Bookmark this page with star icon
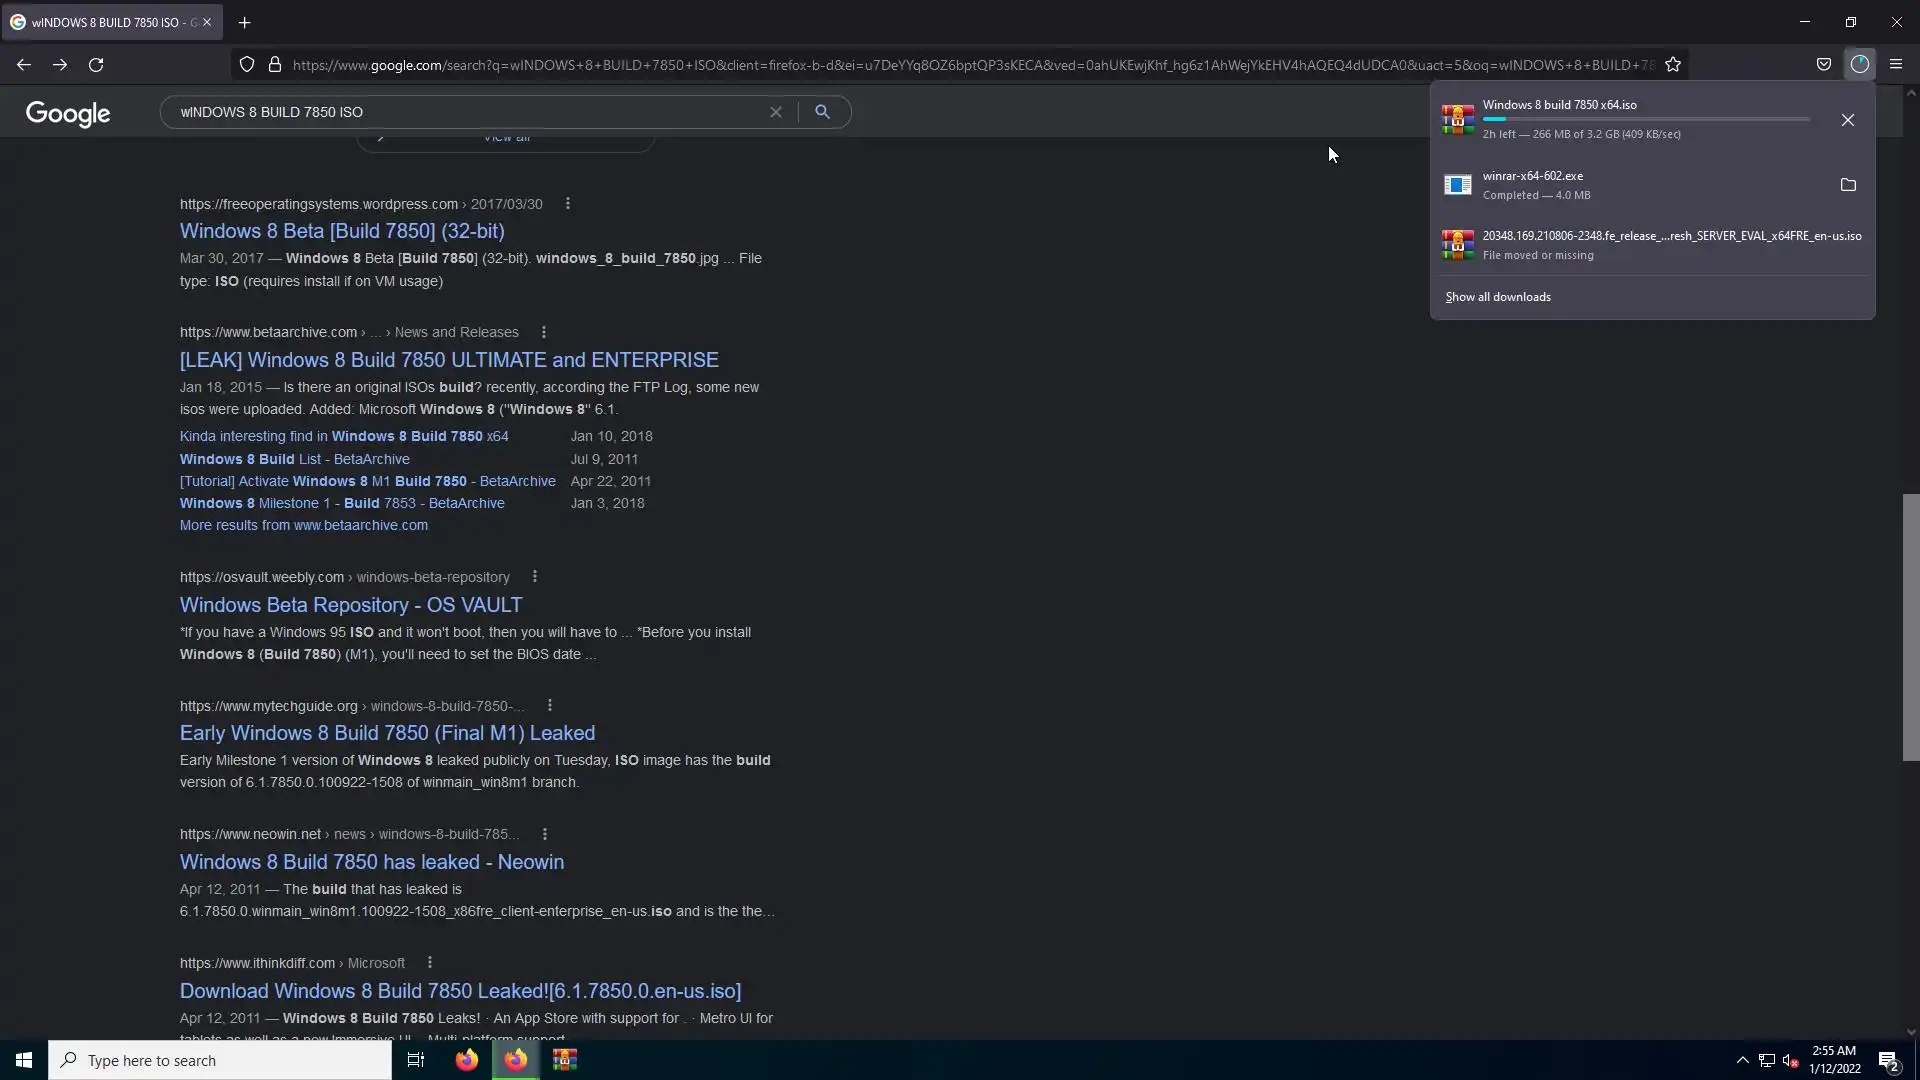Image resolution: width=1920 pixels, height=1080 pixels. 1673,65
